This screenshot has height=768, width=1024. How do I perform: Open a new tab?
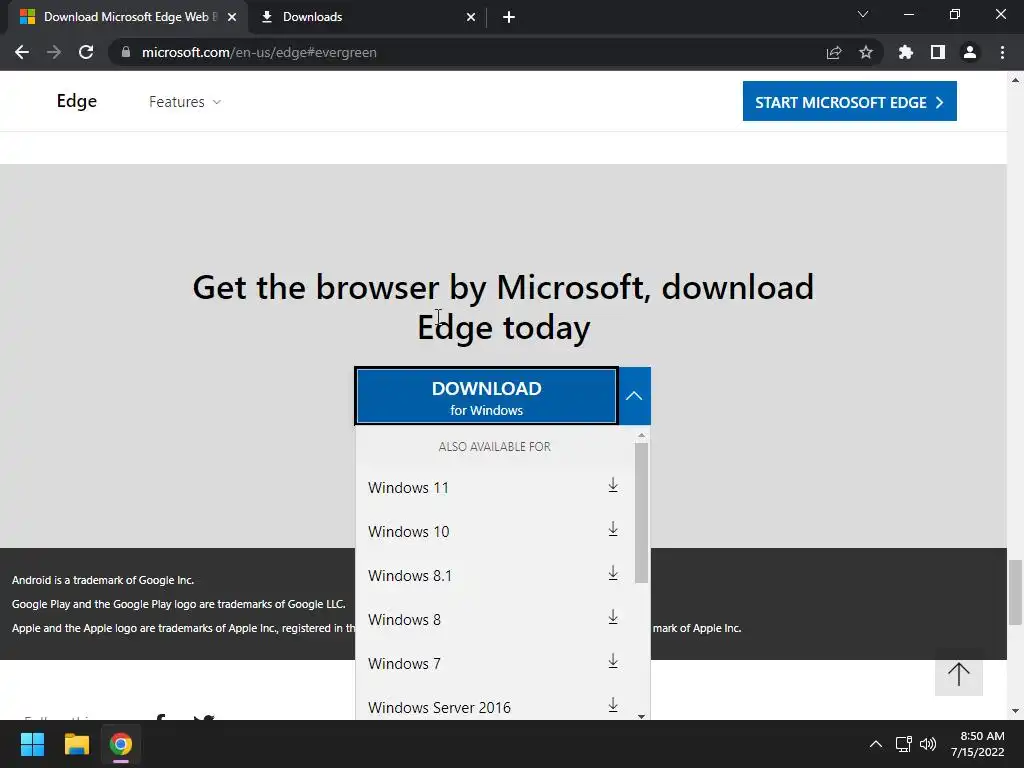pos(509,17)
